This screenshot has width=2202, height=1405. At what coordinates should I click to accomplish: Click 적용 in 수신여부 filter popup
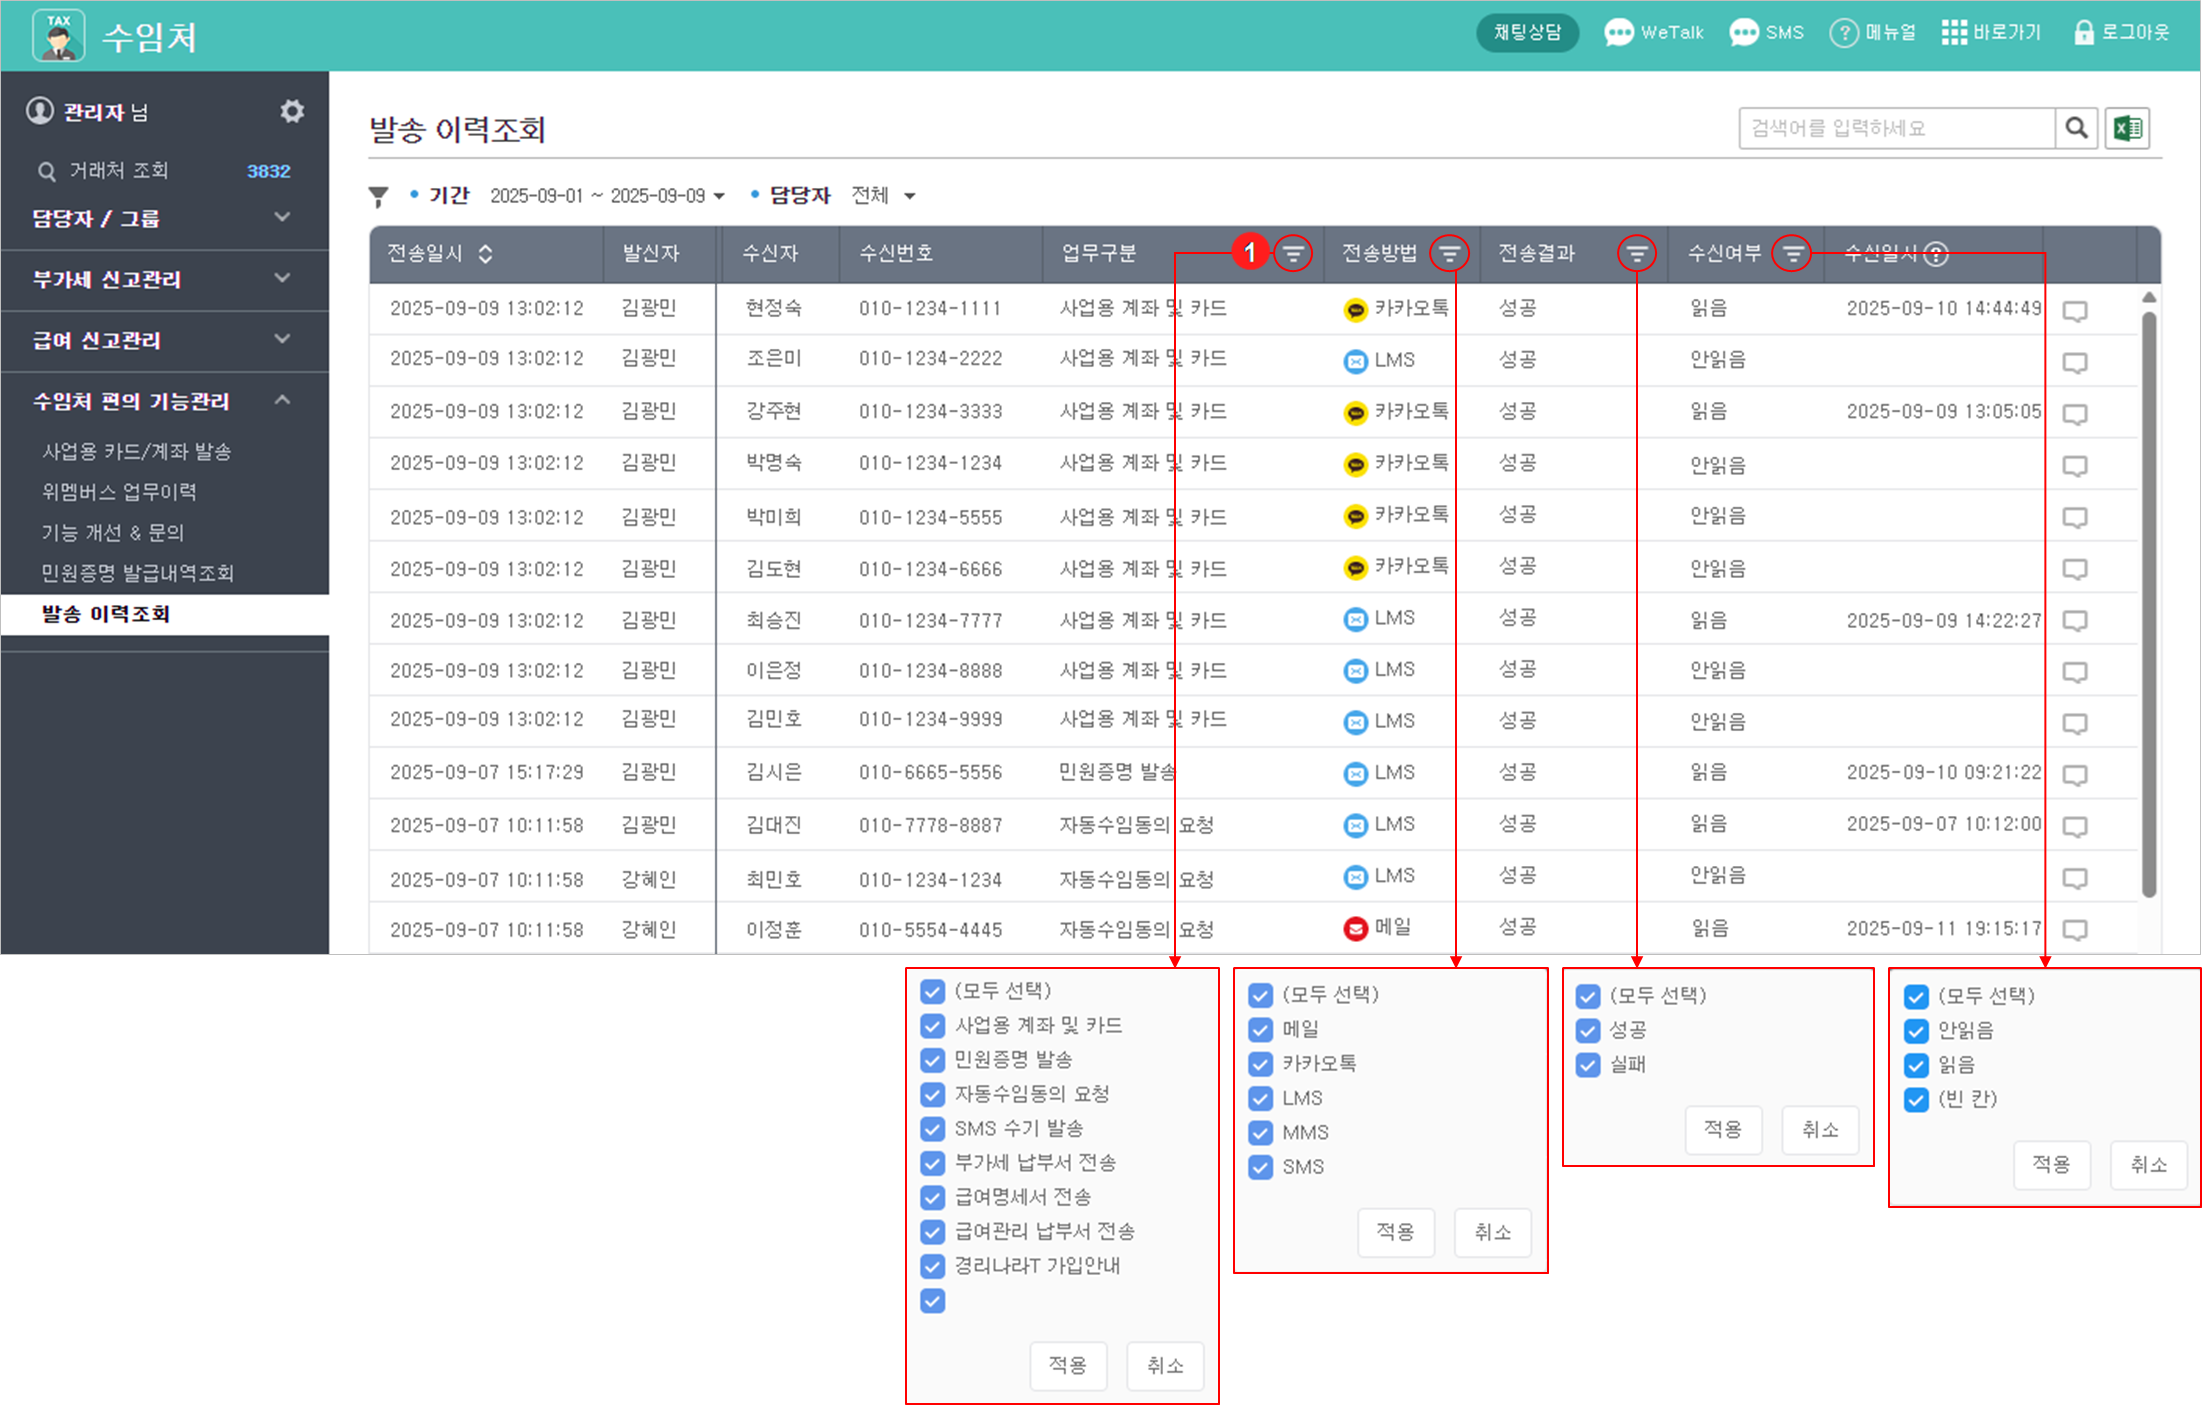(2051, 1164)
